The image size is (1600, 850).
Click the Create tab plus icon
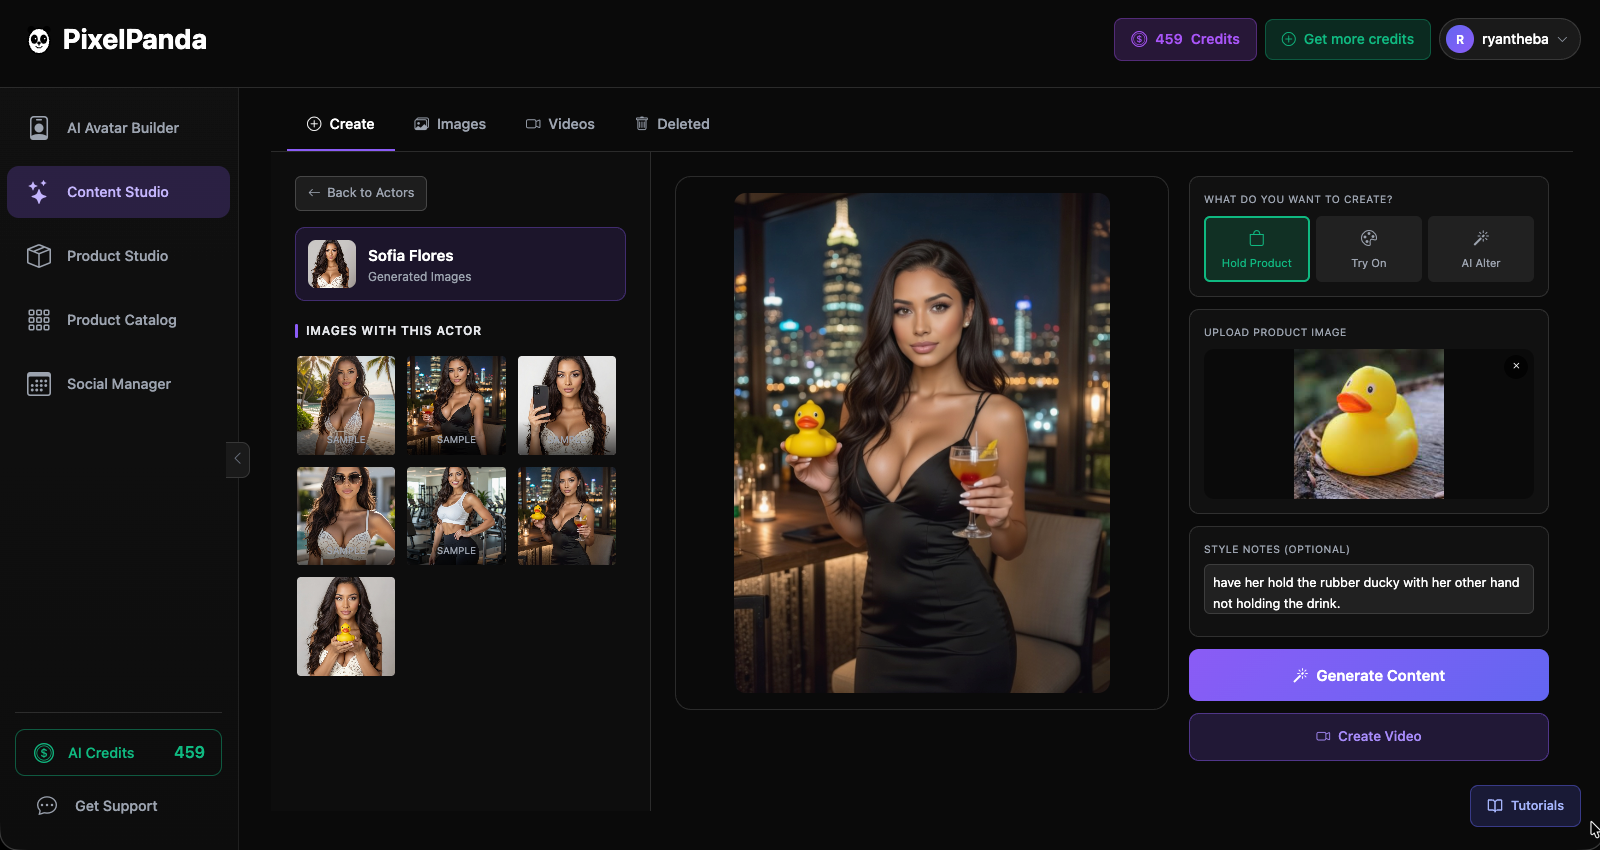(314, 124)
